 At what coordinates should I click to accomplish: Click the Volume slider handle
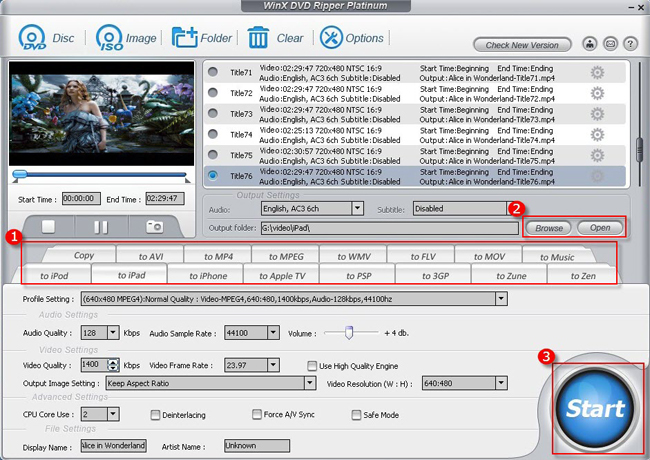pyautogui.click(x=349, y=332)
